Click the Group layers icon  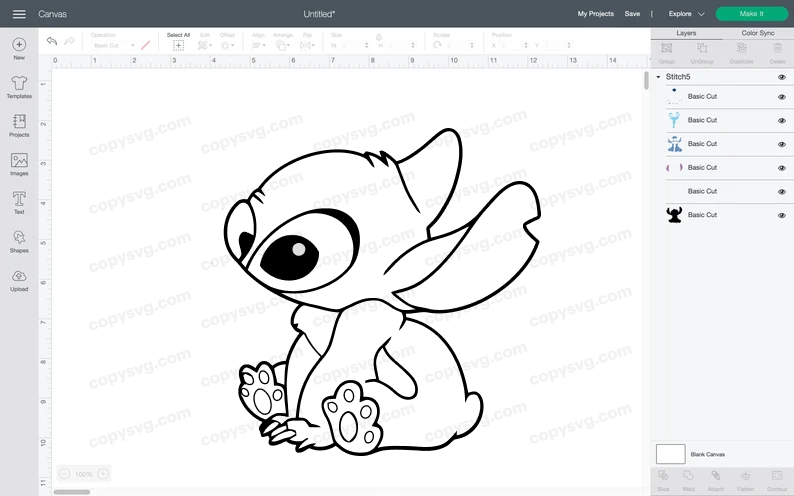point(666,48)
